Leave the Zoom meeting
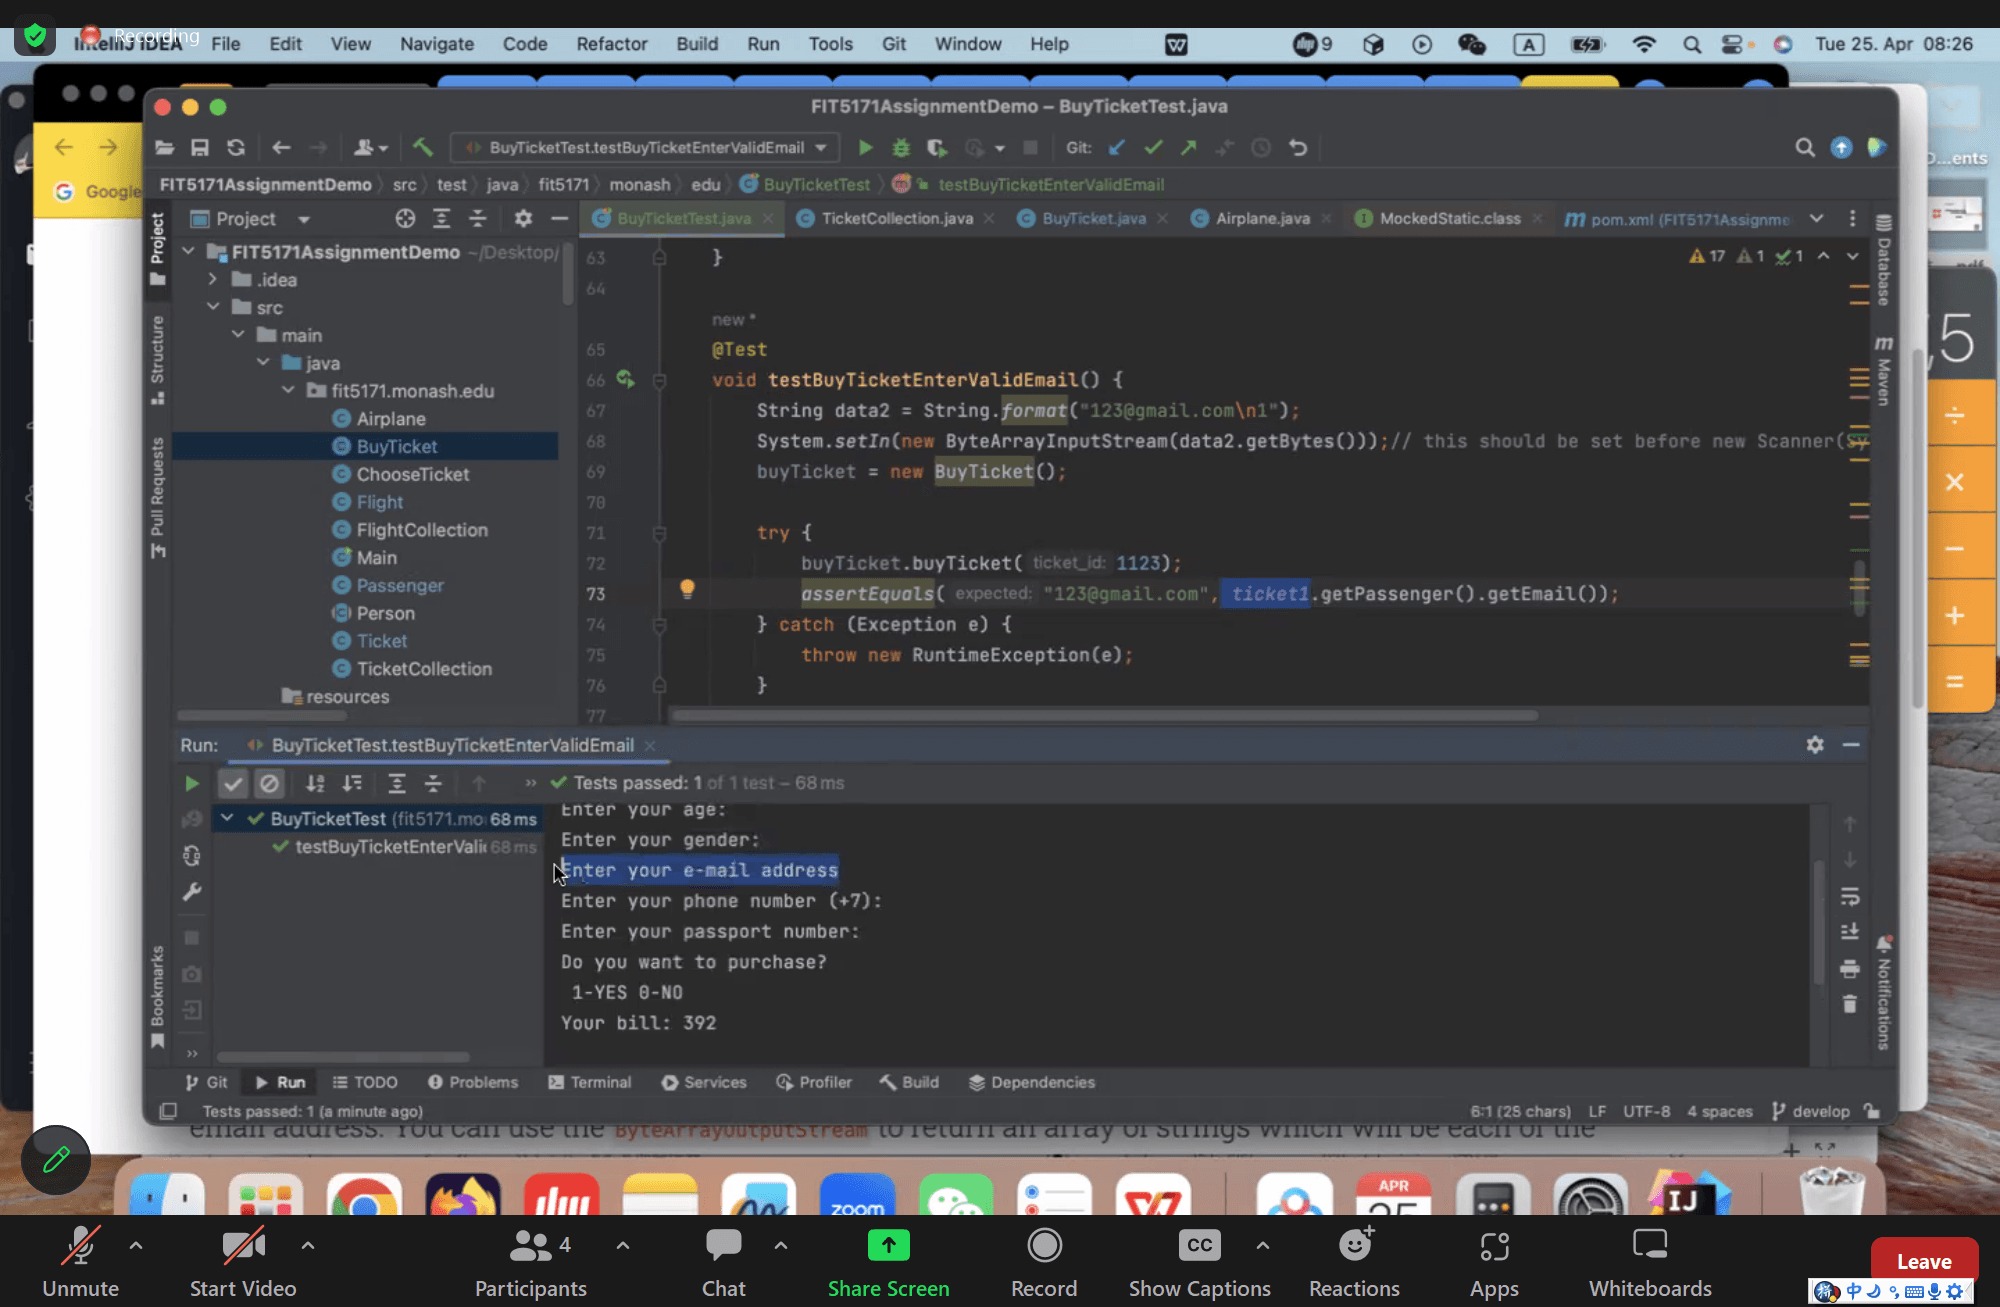 click(1924, 1262)
